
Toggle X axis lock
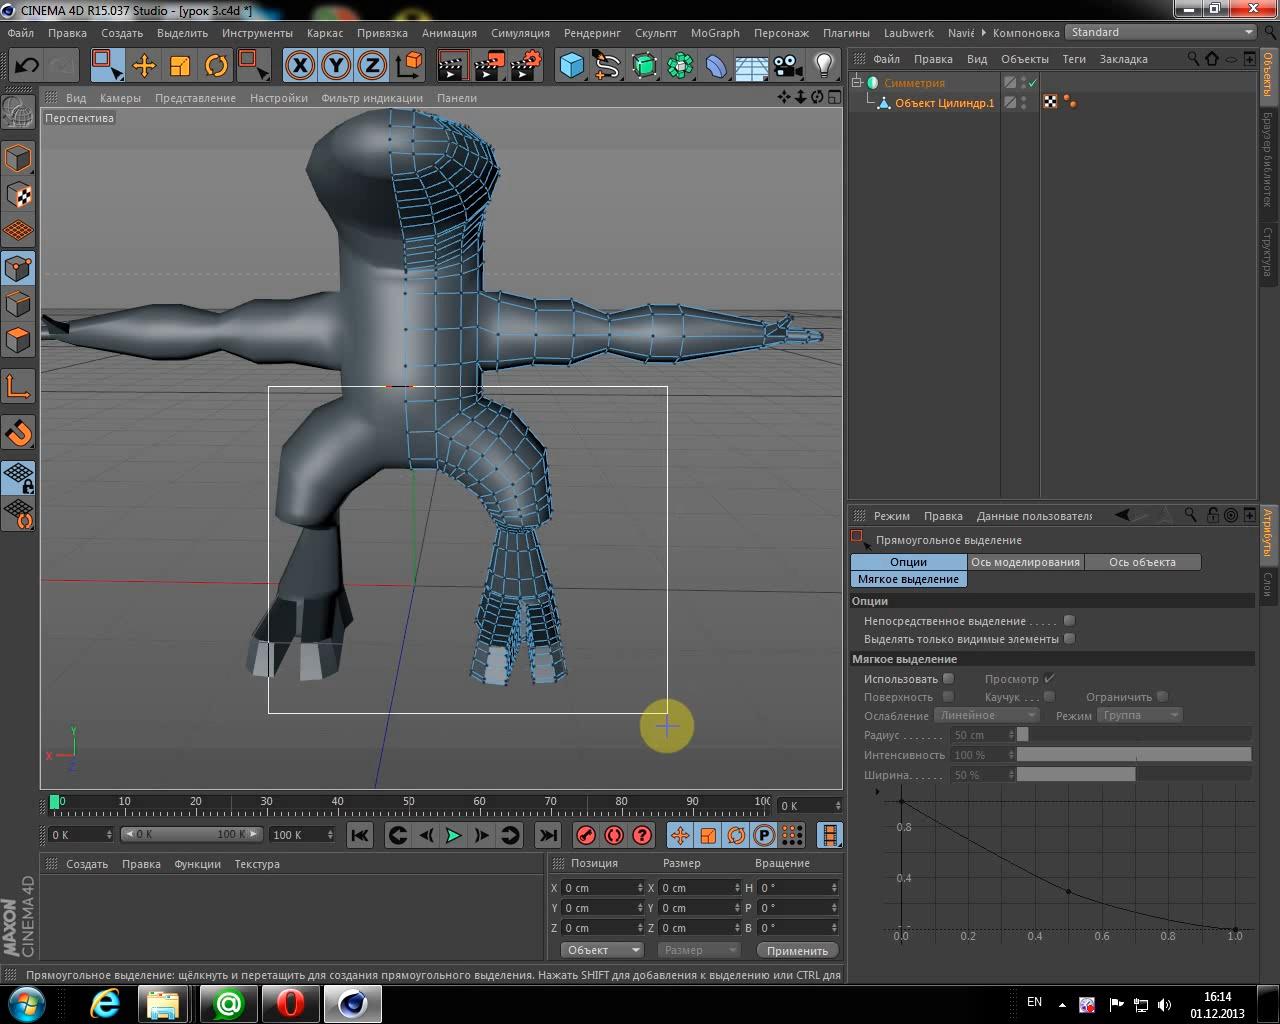tap(300, 66)
